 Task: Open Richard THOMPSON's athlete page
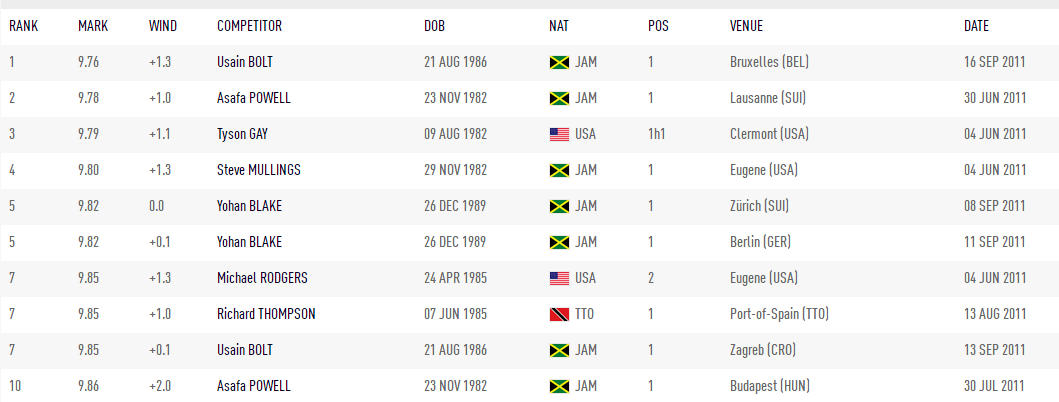coord(266,314)
